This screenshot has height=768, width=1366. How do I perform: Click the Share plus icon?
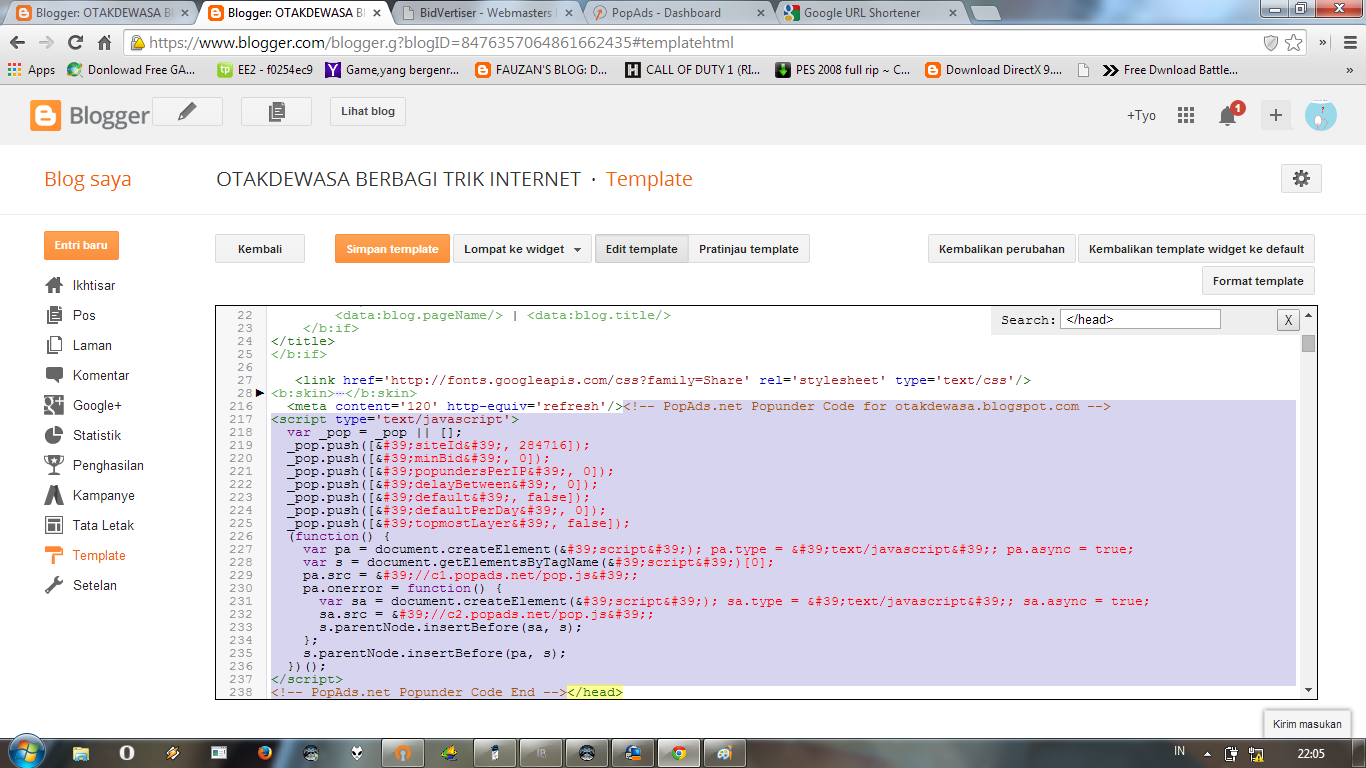(x=1275, y=115)
